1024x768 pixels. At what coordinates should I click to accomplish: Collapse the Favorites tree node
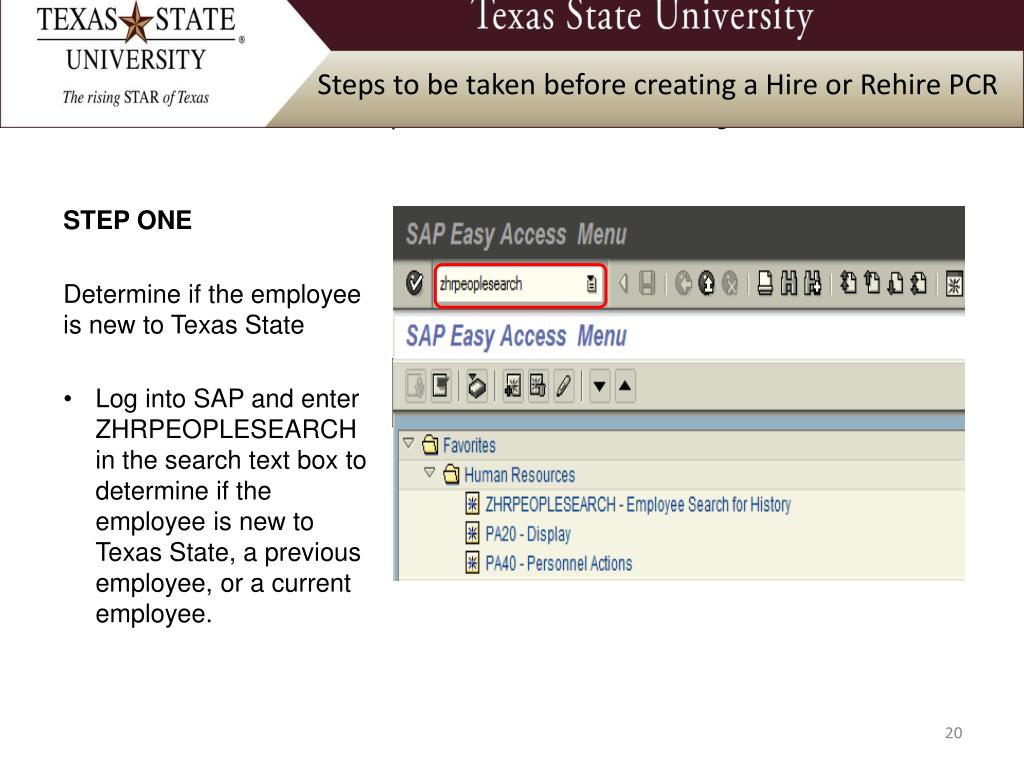(409, 443)
